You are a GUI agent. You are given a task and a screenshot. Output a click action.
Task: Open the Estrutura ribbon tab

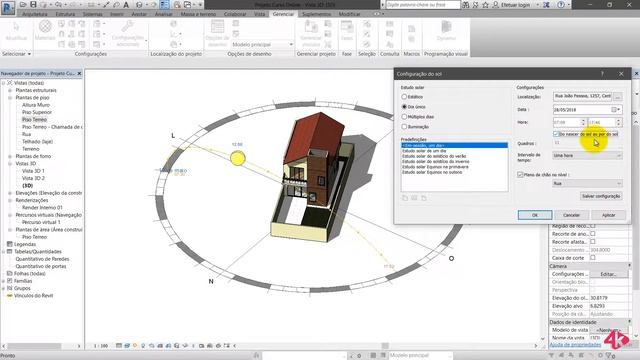pos(65,14)
